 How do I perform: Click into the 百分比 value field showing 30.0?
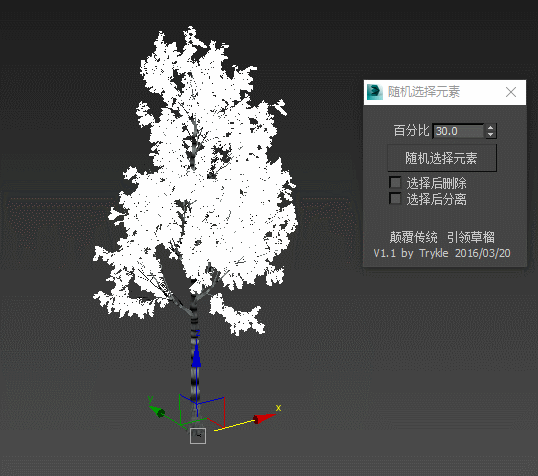(x=458, y=131)
